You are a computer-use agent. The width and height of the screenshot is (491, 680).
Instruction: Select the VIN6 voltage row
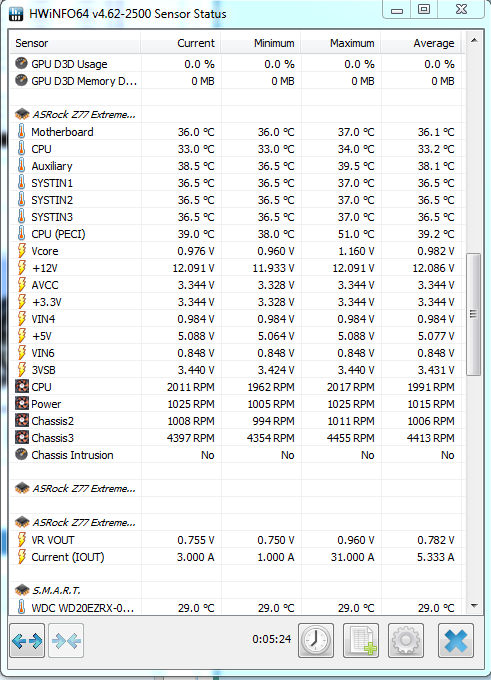tap(237, 353)
